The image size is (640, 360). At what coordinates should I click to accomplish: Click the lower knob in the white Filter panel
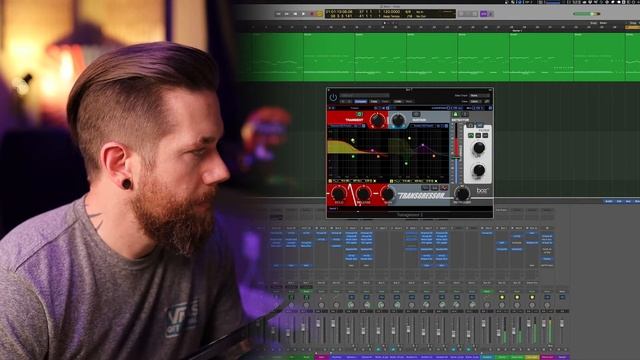tap(478, 170)
